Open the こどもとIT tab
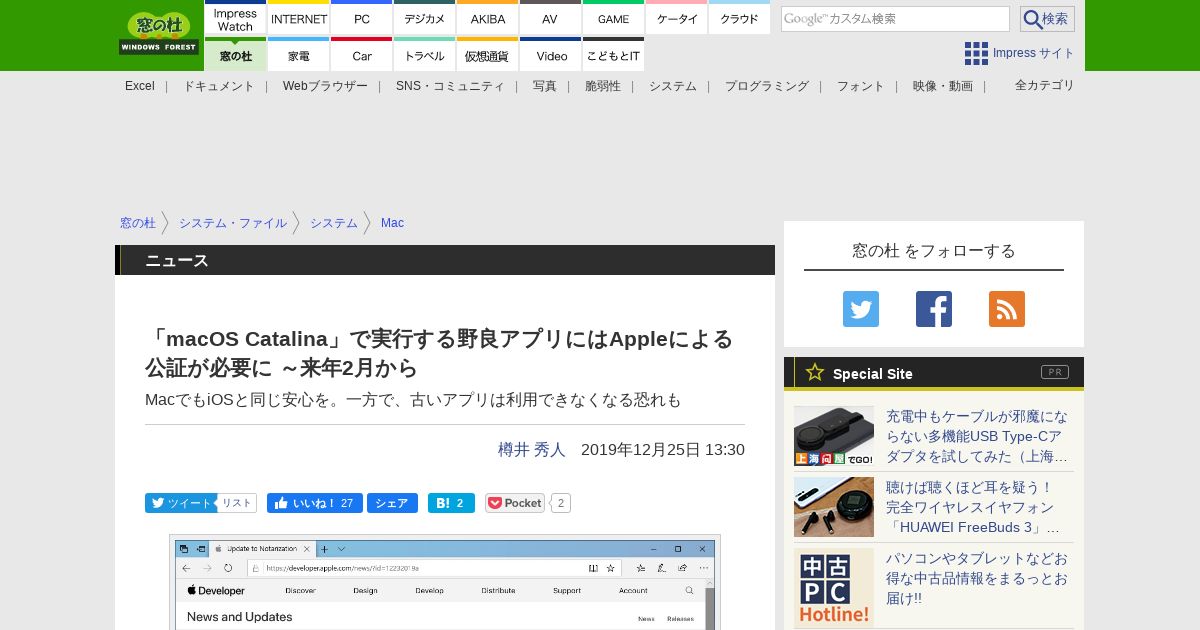 (x=613, y=54)
